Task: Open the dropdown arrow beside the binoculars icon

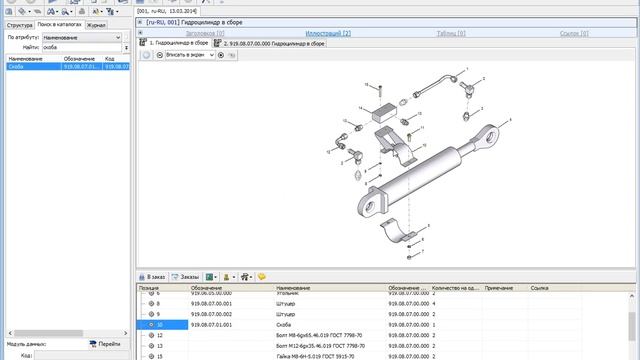Action: coord(57,12)
